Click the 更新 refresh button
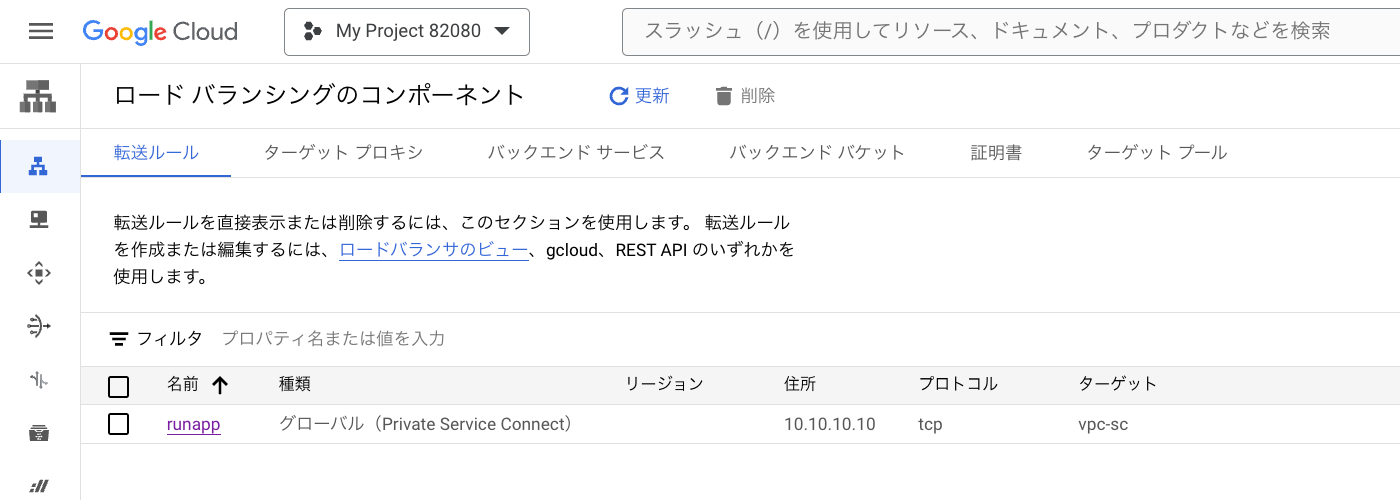Image resolution: width=1400 pixels, height=500 pixels. tap(639, 96)
